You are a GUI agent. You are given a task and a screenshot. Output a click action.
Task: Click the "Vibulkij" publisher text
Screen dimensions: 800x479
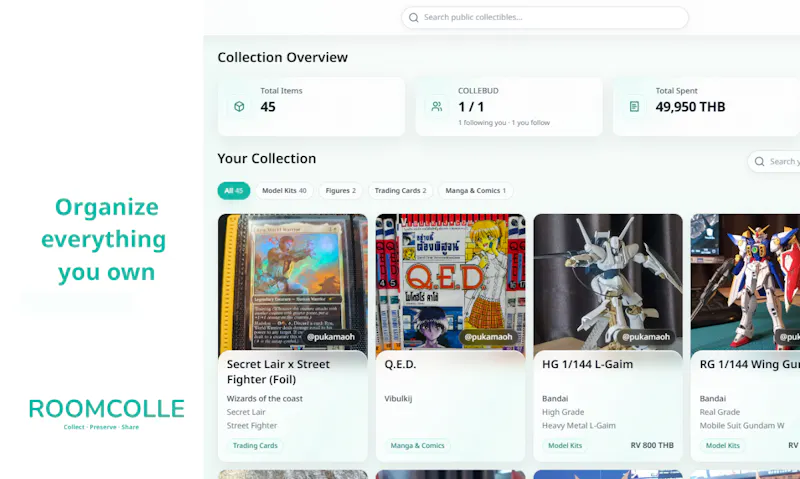point(398,398)
